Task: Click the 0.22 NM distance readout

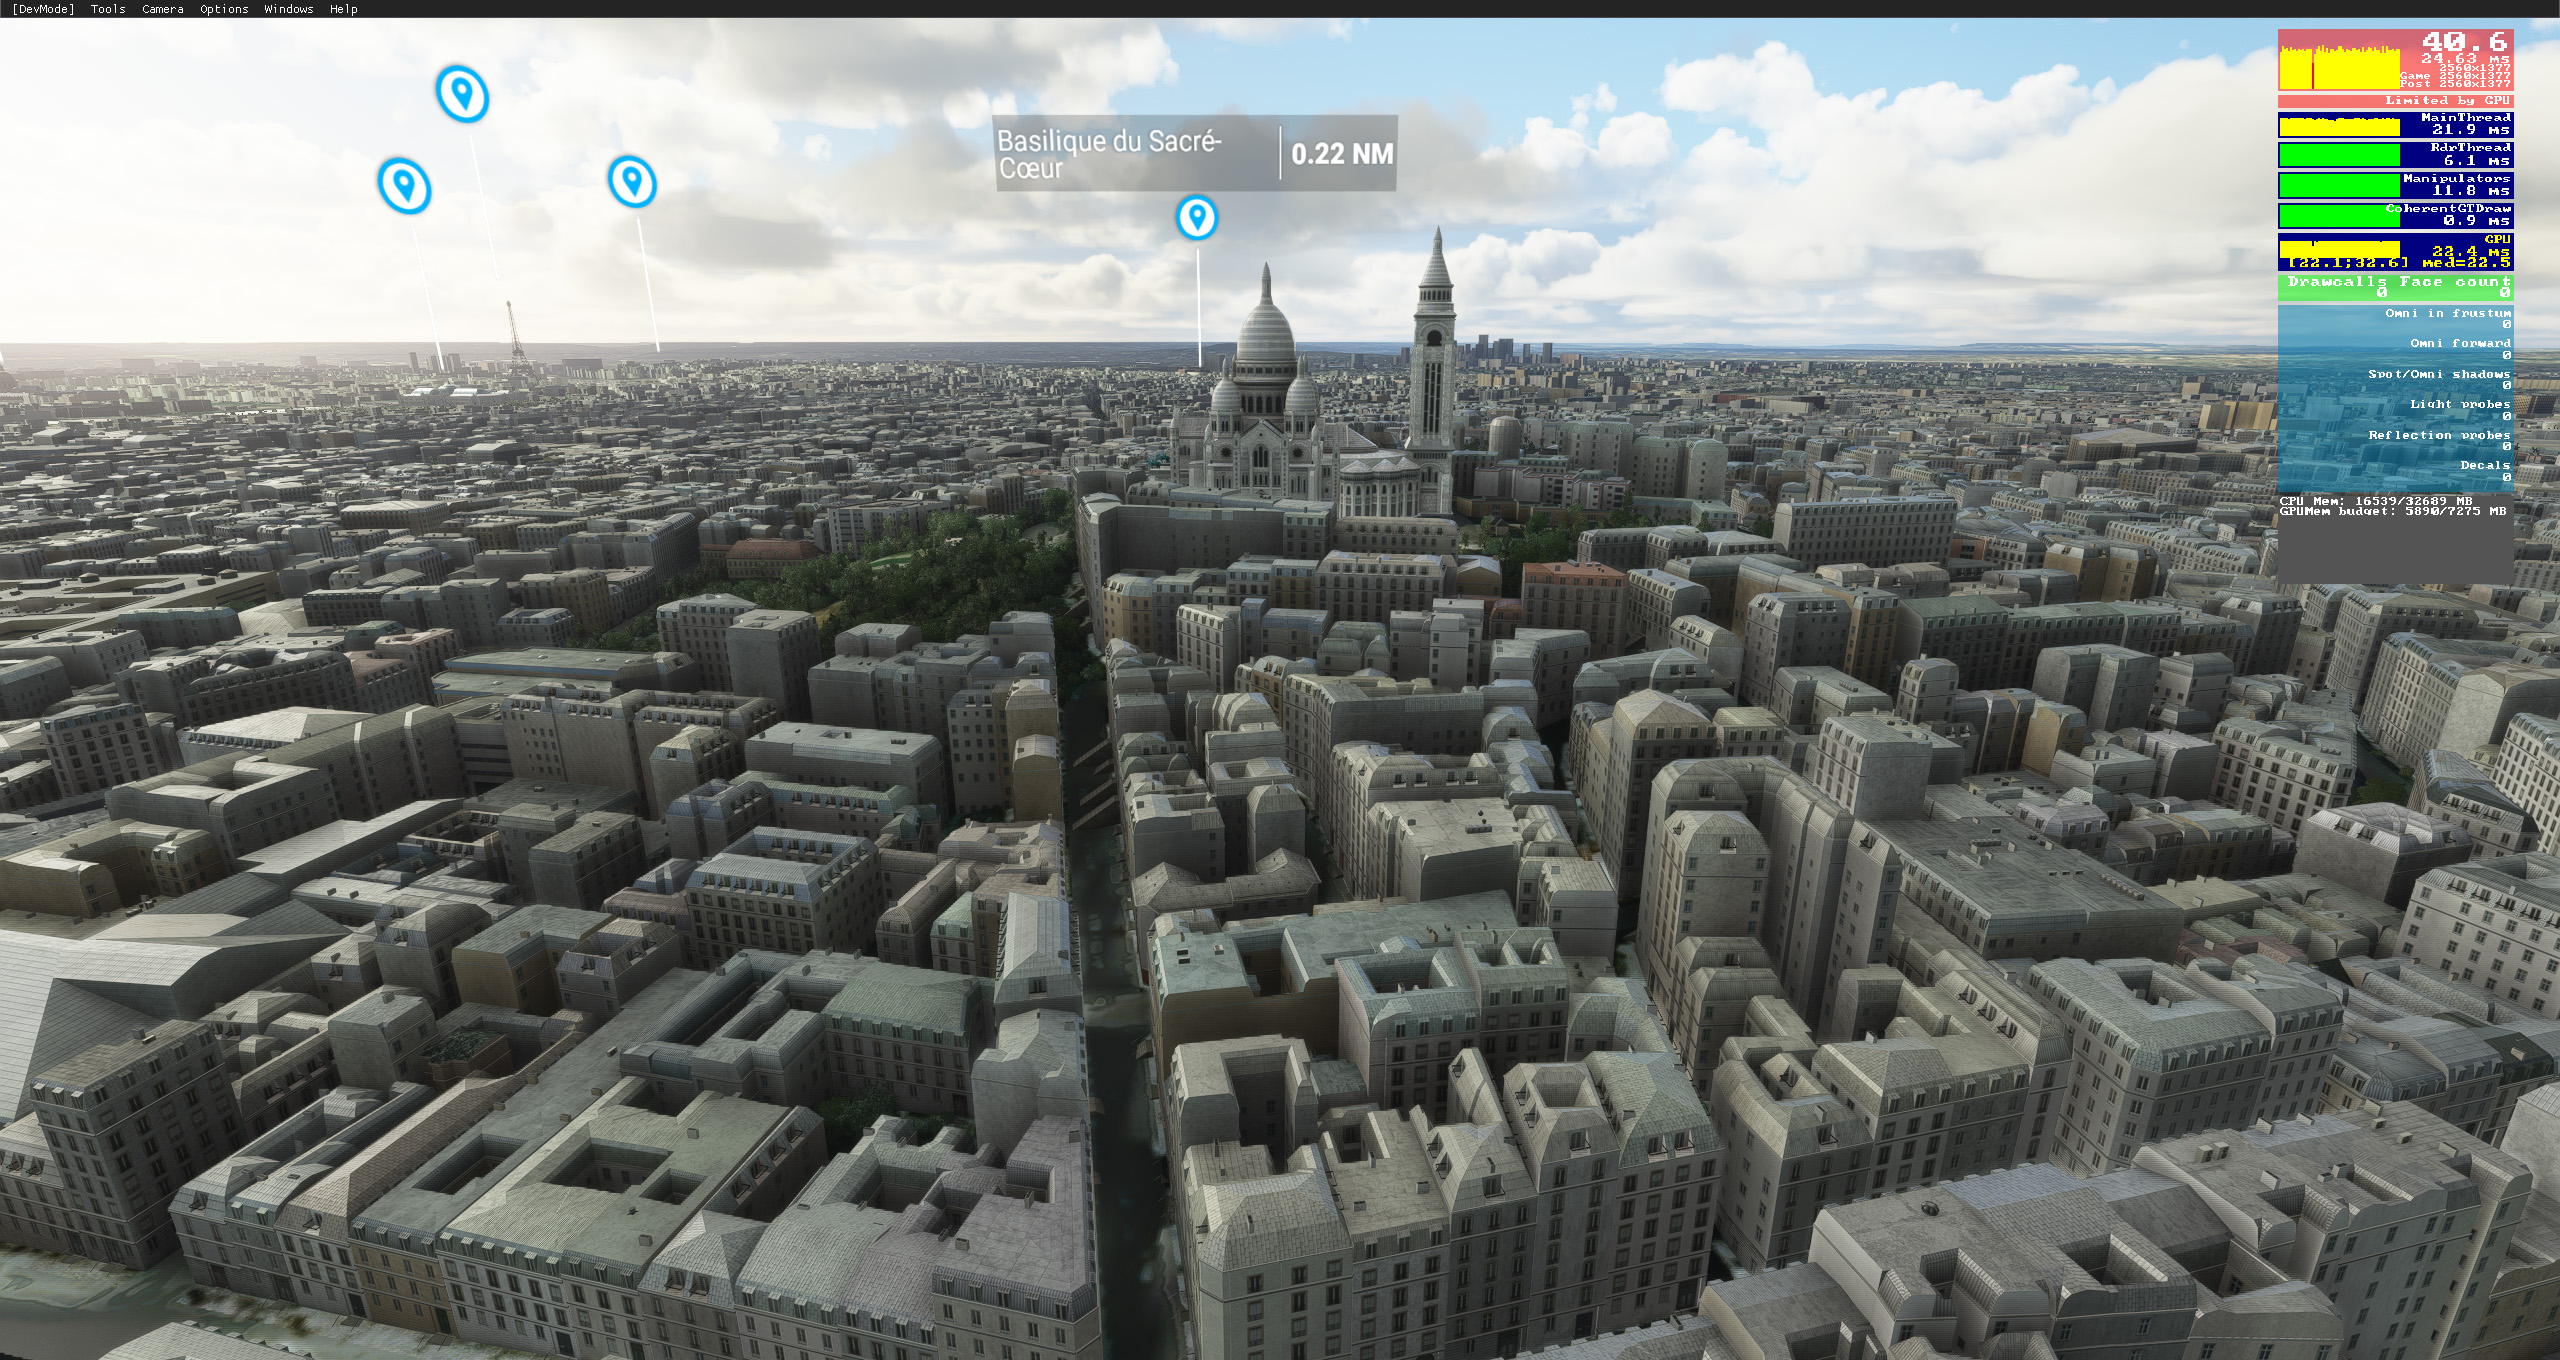Action: pyautogui.click(x=1341, y=154)
